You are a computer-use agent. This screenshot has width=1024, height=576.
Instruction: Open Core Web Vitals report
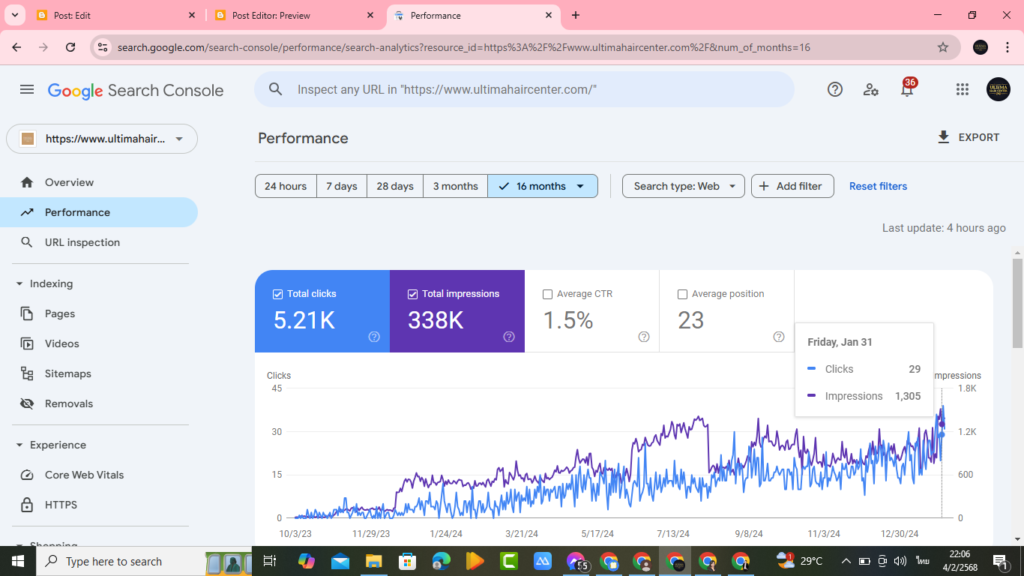click(88, 474)
